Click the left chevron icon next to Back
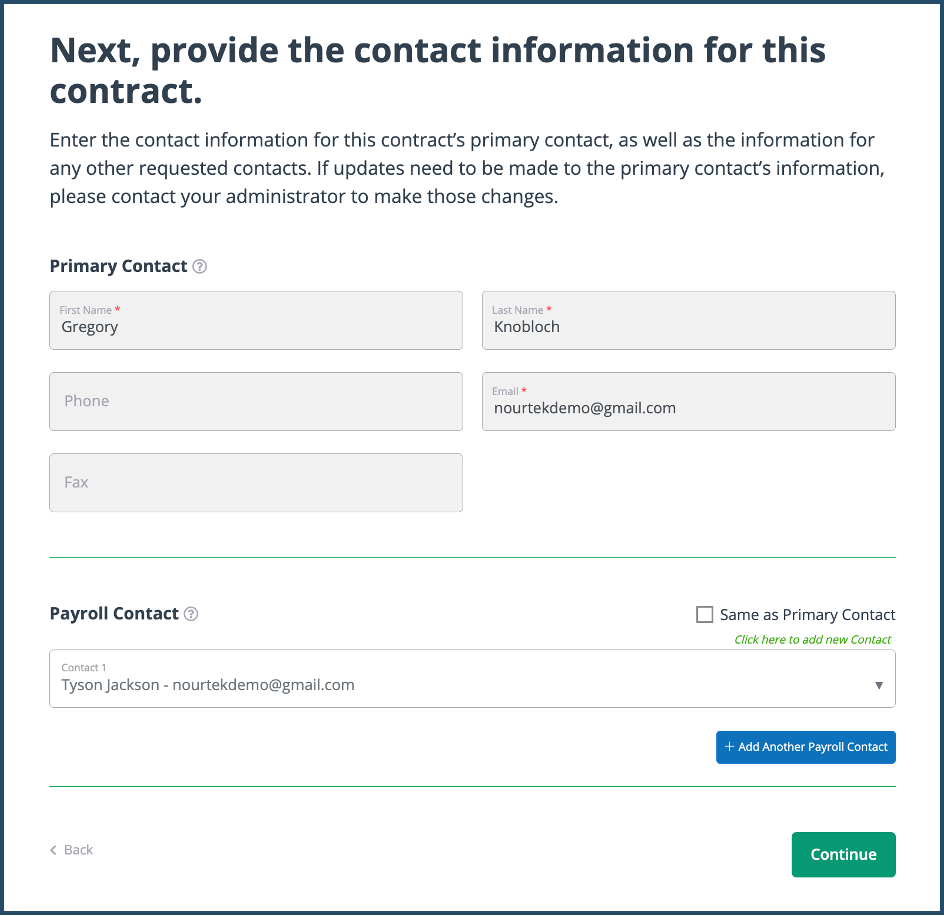Screen dimensions: 944x916 pos(54,850)
